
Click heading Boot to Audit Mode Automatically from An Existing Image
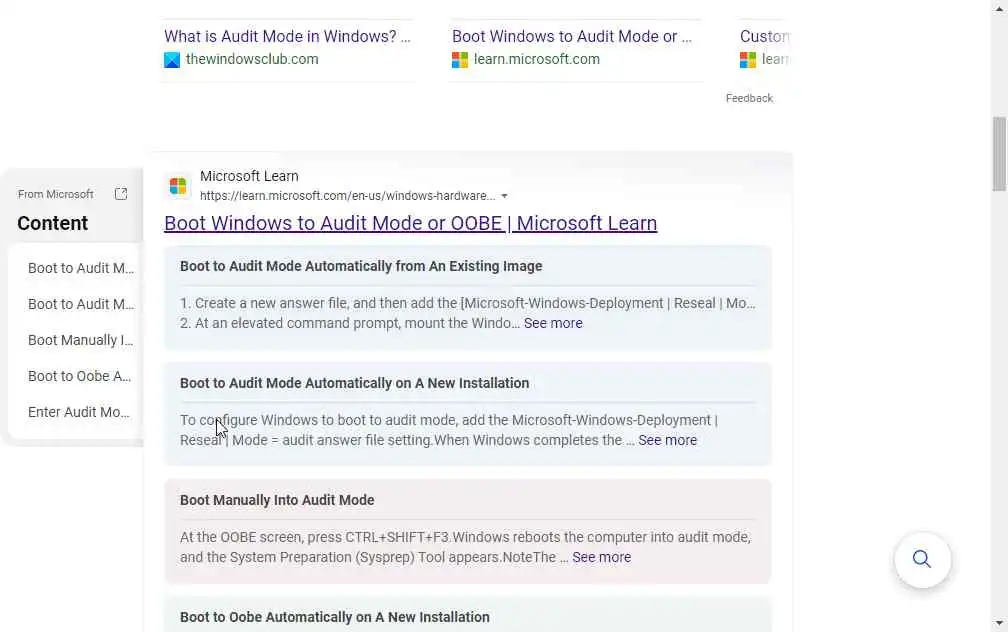tap(361, 266)
